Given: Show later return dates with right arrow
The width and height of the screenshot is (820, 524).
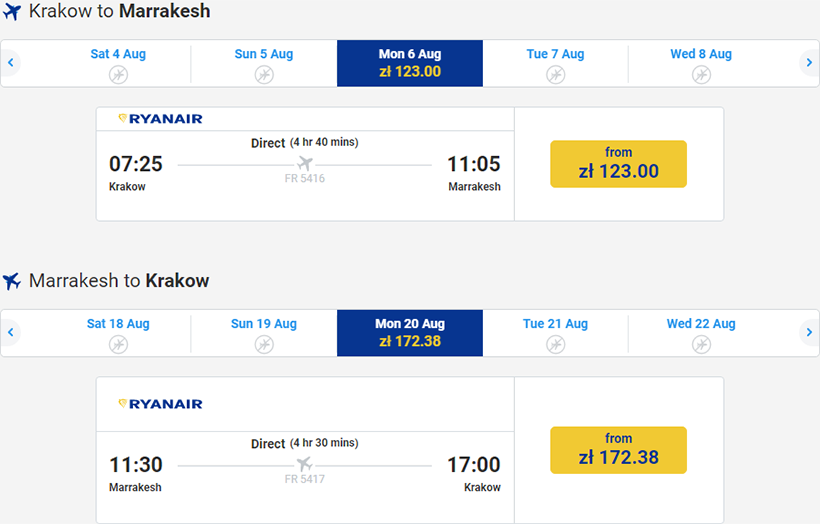Looking at the screenshot, I should click(x=809, y=332).
